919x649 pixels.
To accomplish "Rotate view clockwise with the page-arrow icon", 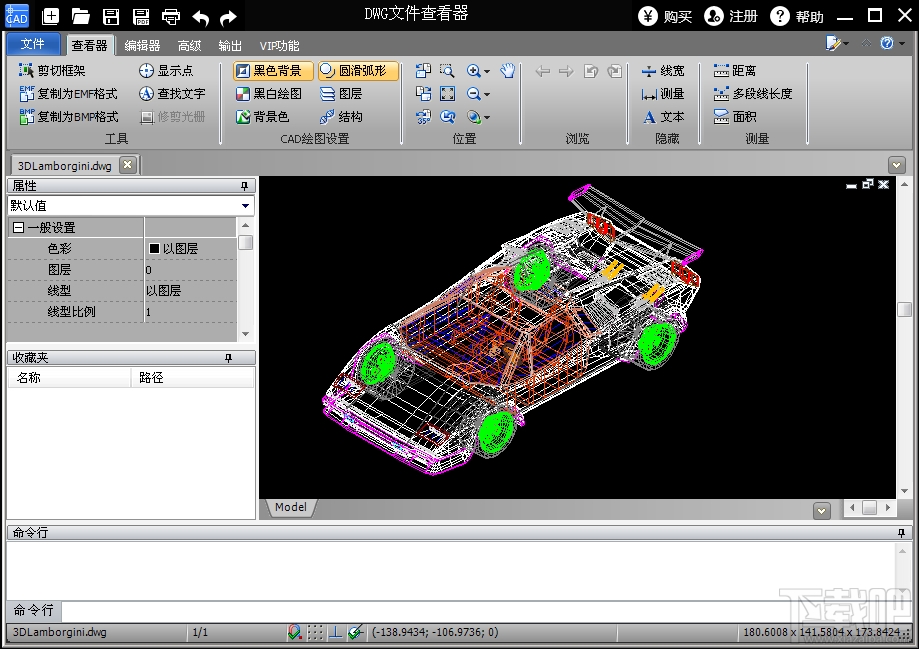I will [x=423, y=93].
